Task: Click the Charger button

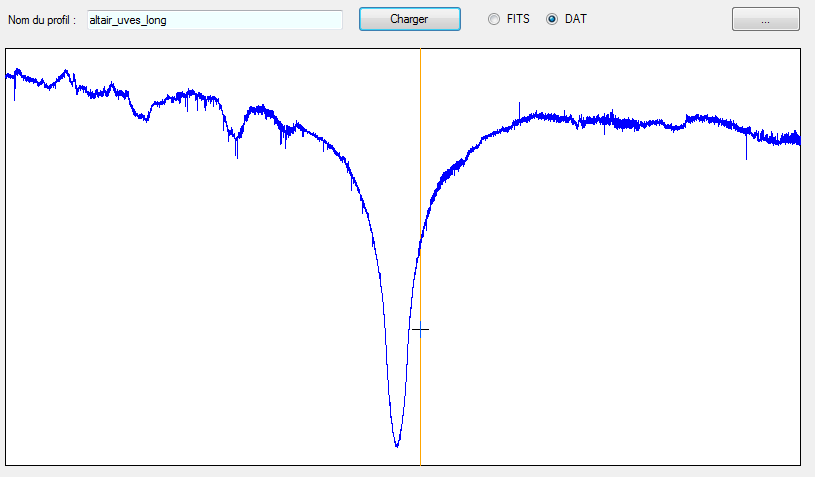Action: click(410, 19)
